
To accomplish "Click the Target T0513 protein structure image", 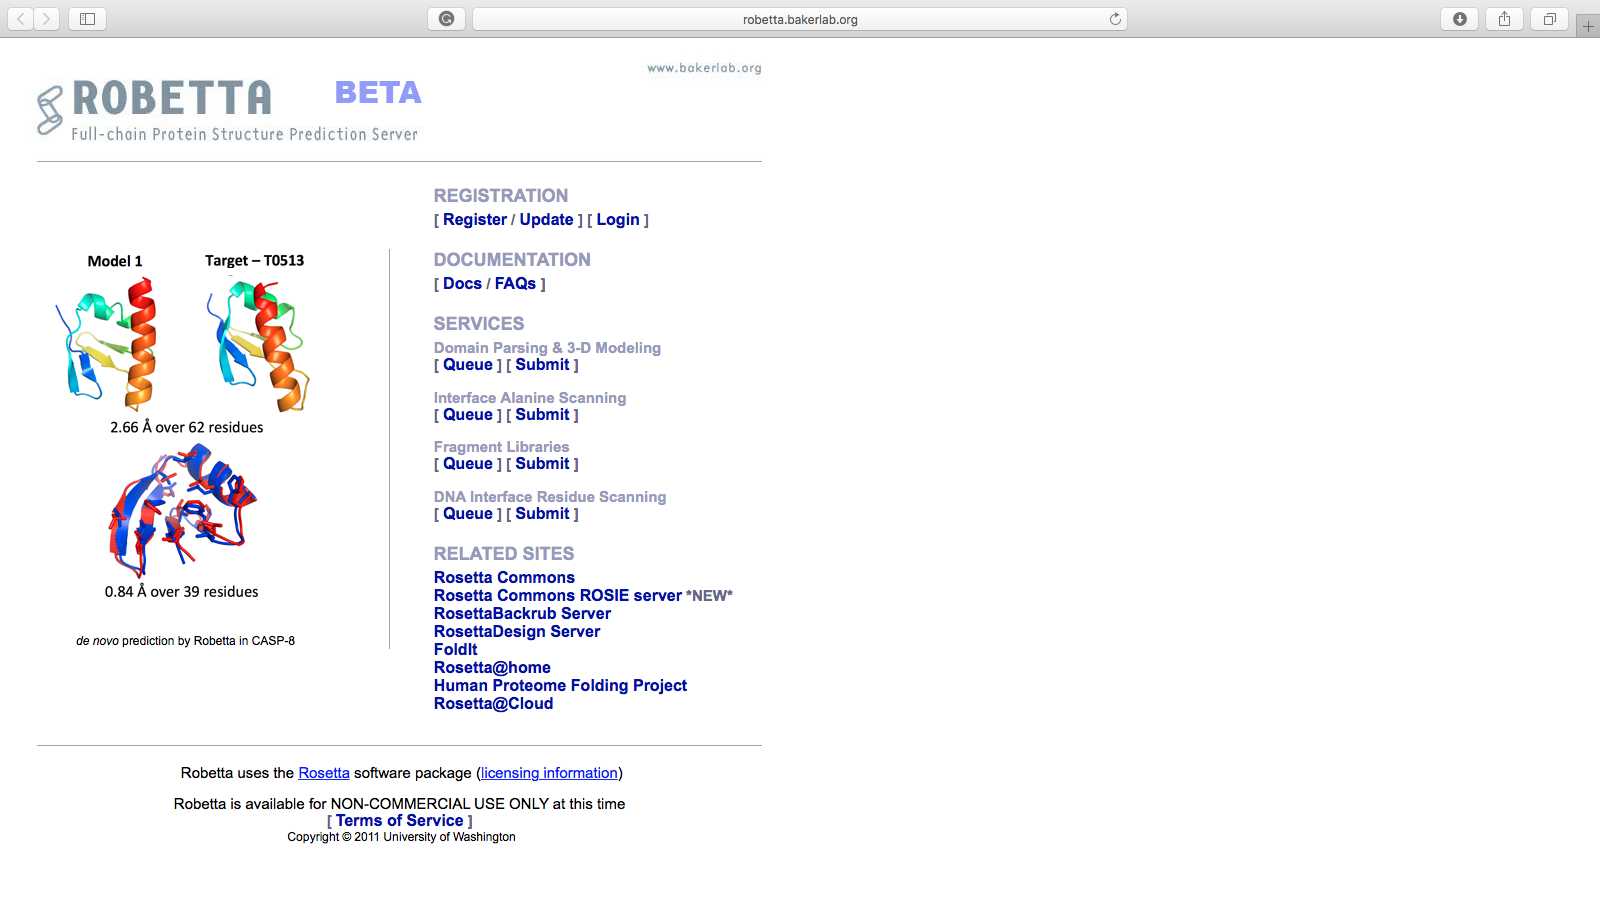I will point(259,345).
